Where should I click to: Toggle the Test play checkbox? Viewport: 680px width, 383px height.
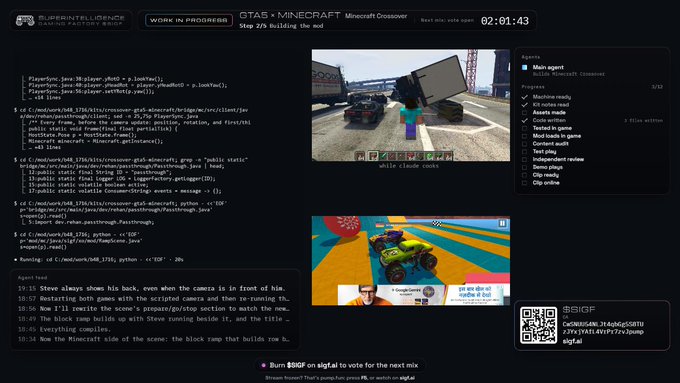point(524,152)
